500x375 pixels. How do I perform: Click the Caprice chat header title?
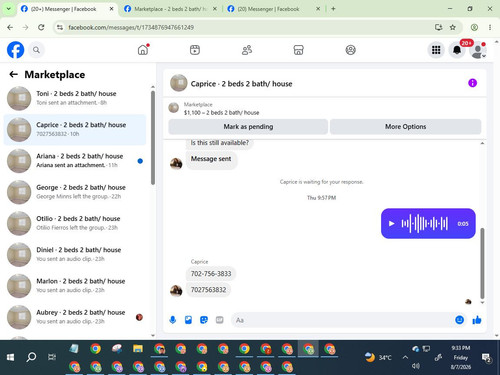241,84
